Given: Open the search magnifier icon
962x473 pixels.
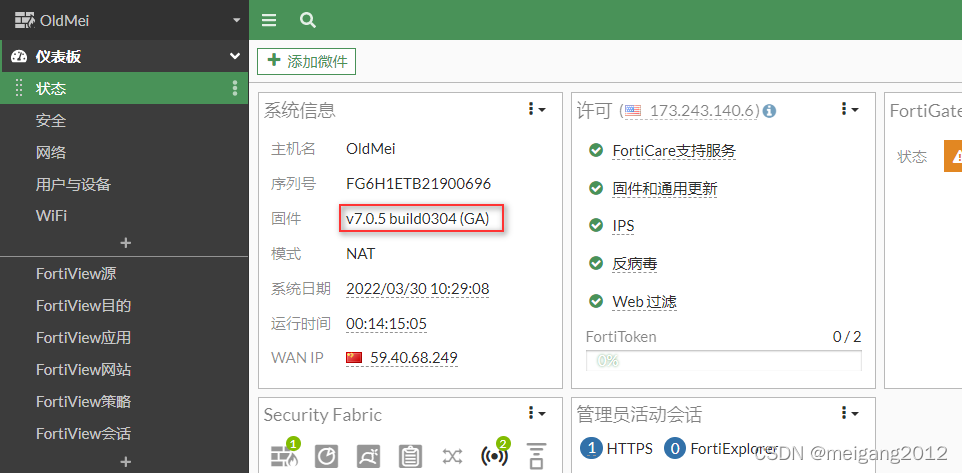Looking at the screenshot, I should [x=307, y=20].
